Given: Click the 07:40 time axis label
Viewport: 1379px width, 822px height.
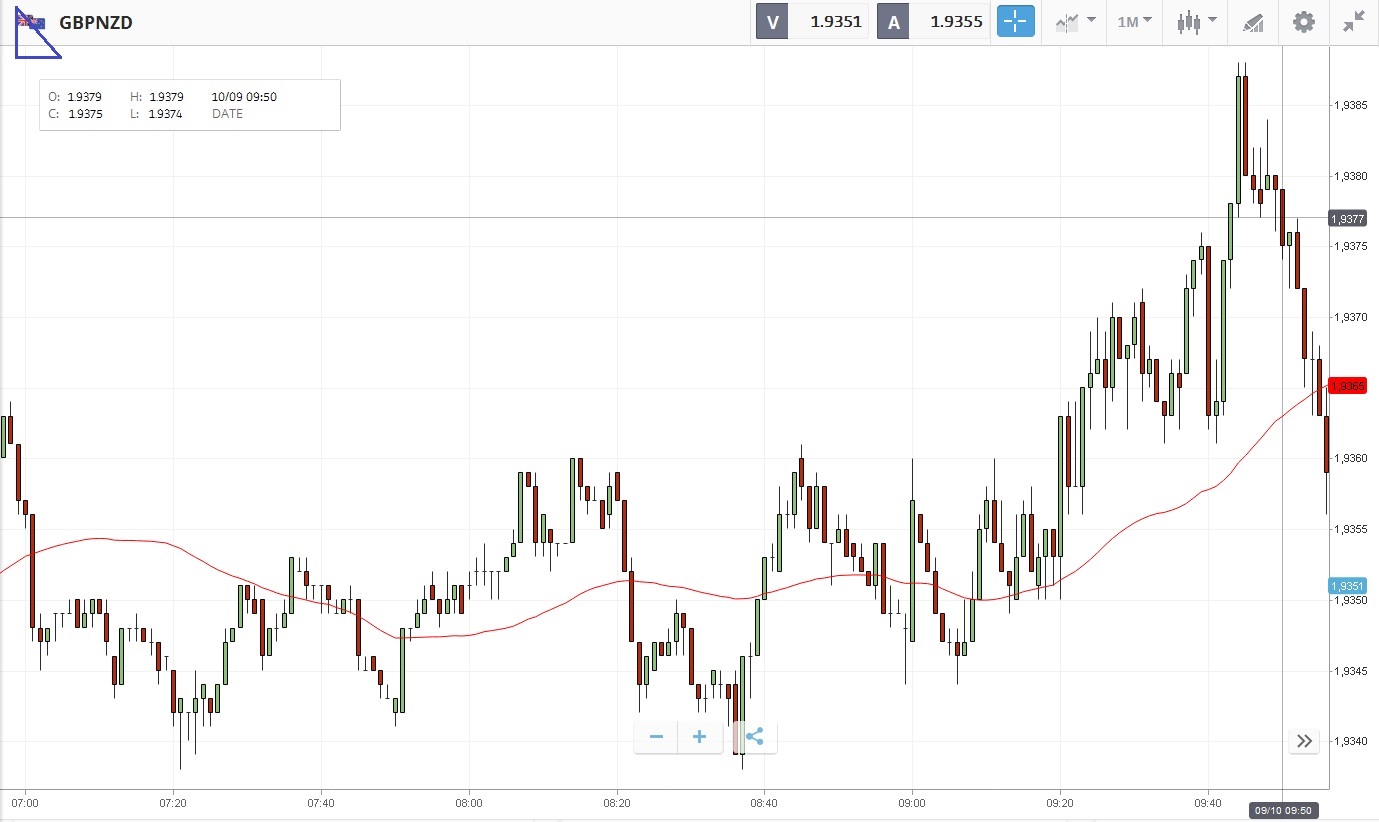Looking at the screenshot, I should tap(321, 803).
